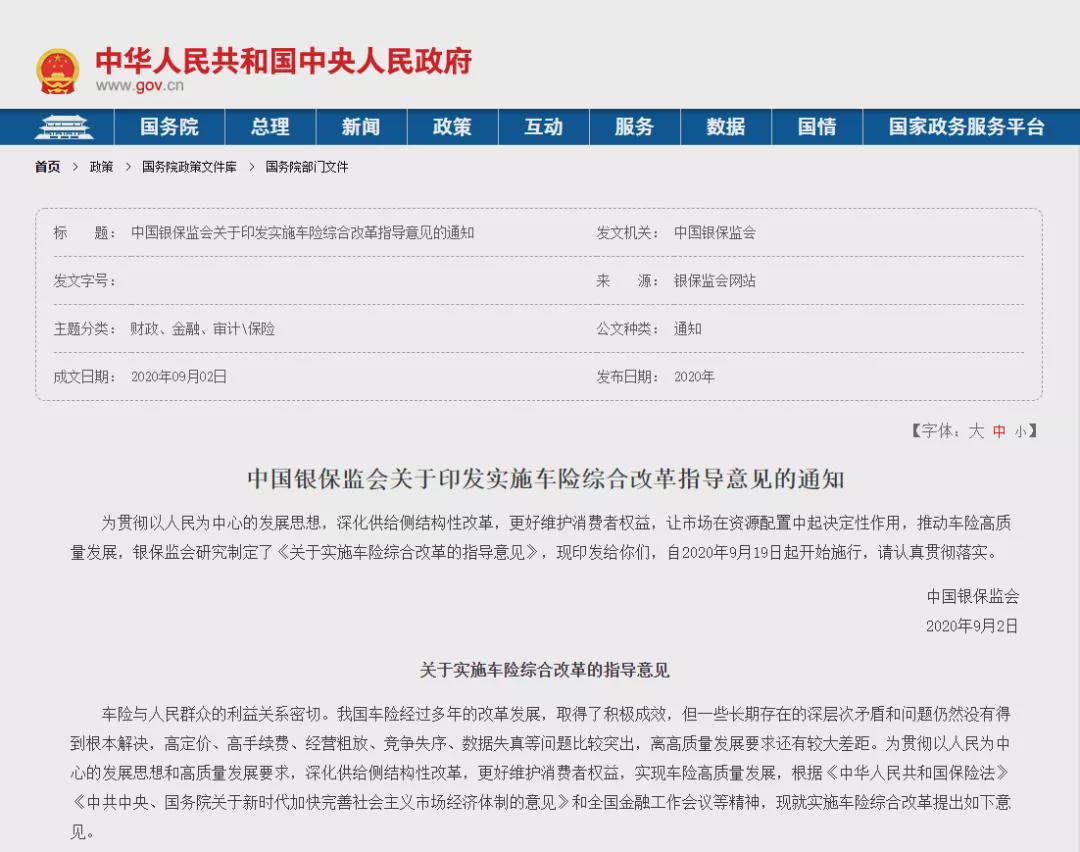
Task: Click the document type value 通知
Action: (x=687, y=329)
